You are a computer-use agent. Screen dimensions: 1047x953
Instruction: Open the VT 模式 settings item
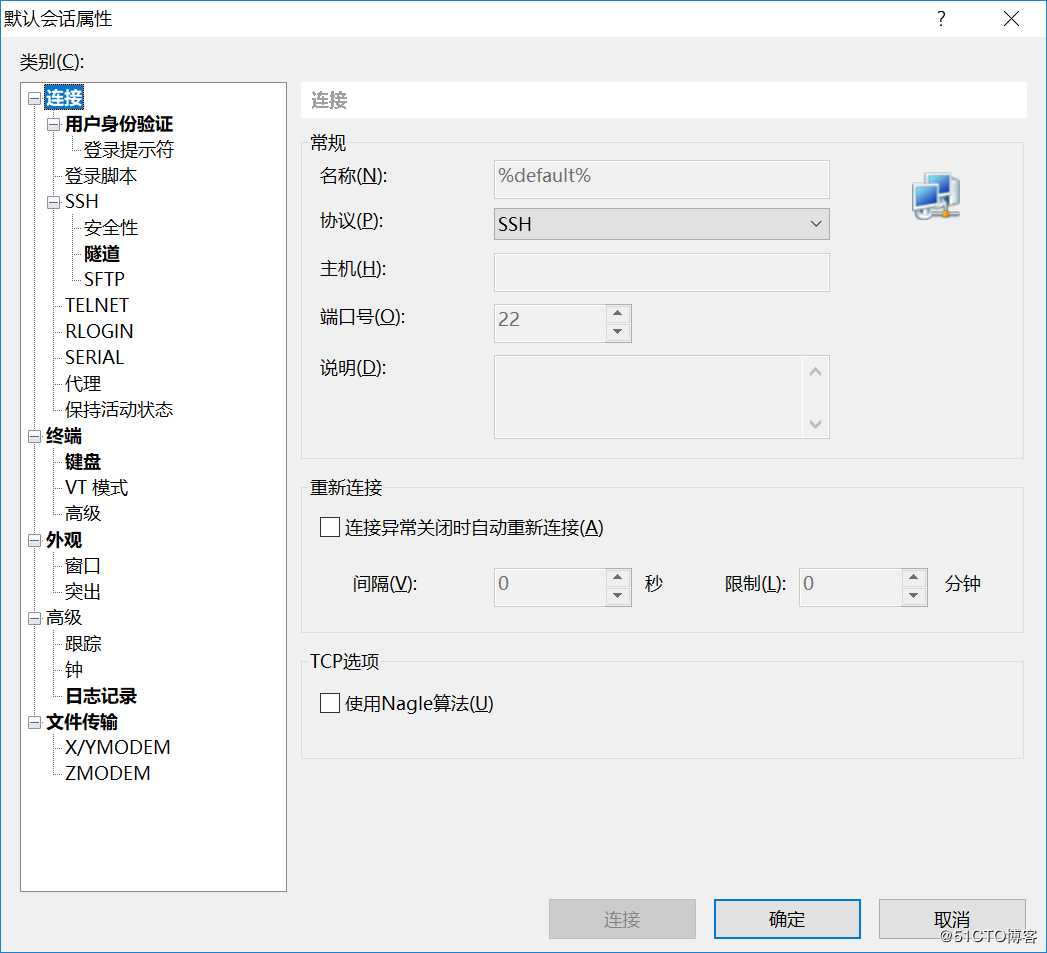click(96, 488)
